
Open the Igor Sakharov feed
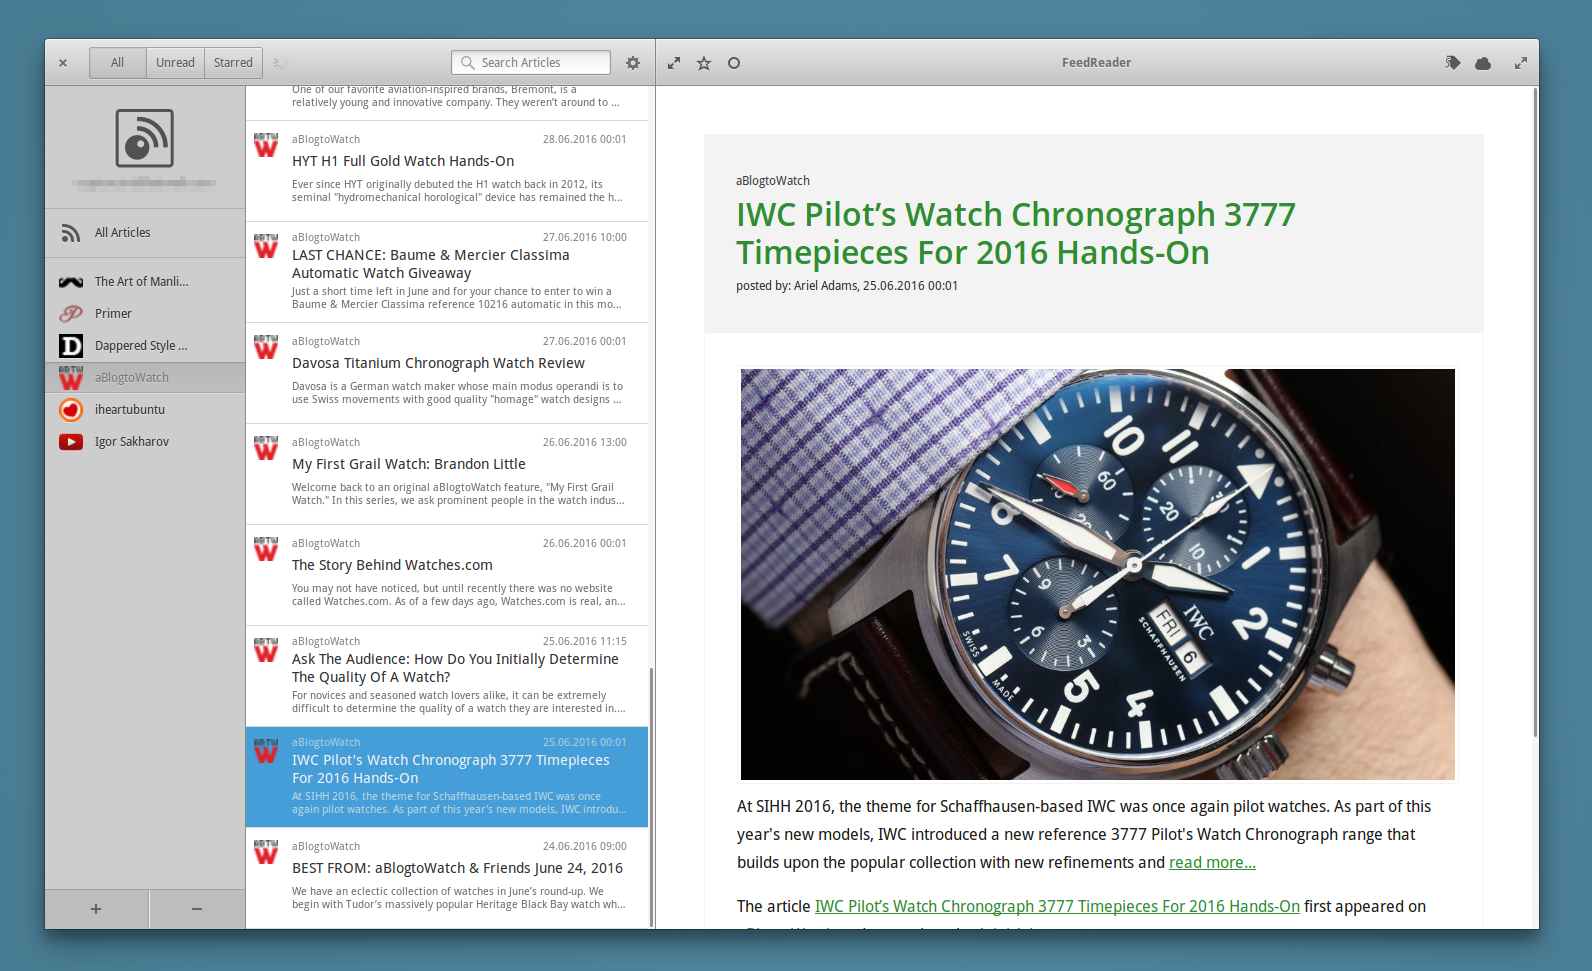click(x=145, y=441)
